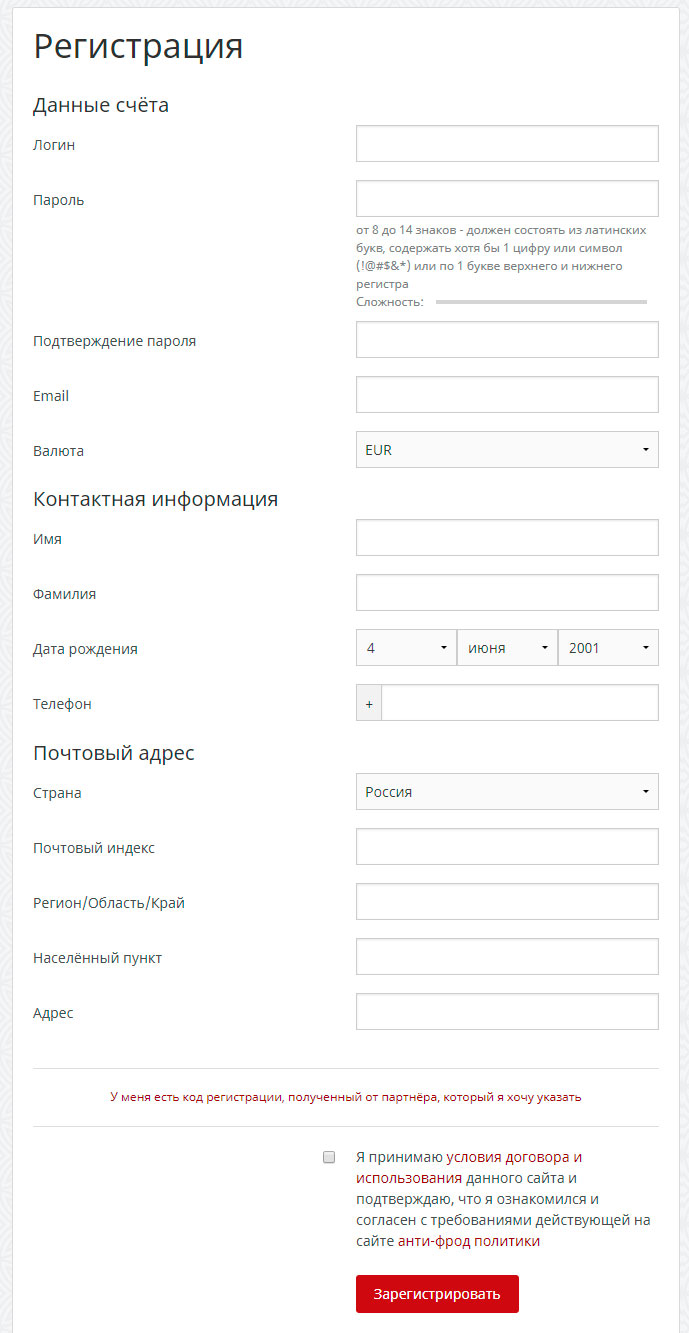
Task: Select the Адрес input field
Action: 507,1012
